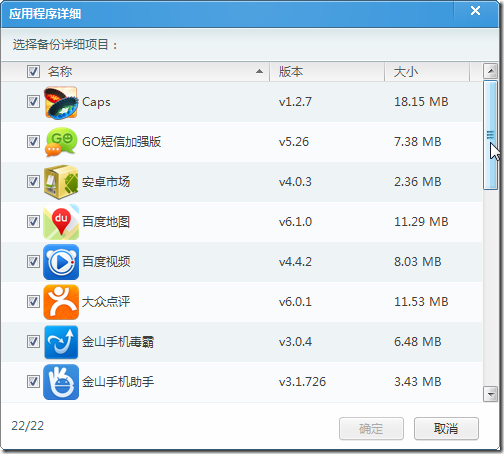The width and height of the screenshot is (504, 454).
Task: Click version v3.0.4 cell
Action: click(295, 342)
